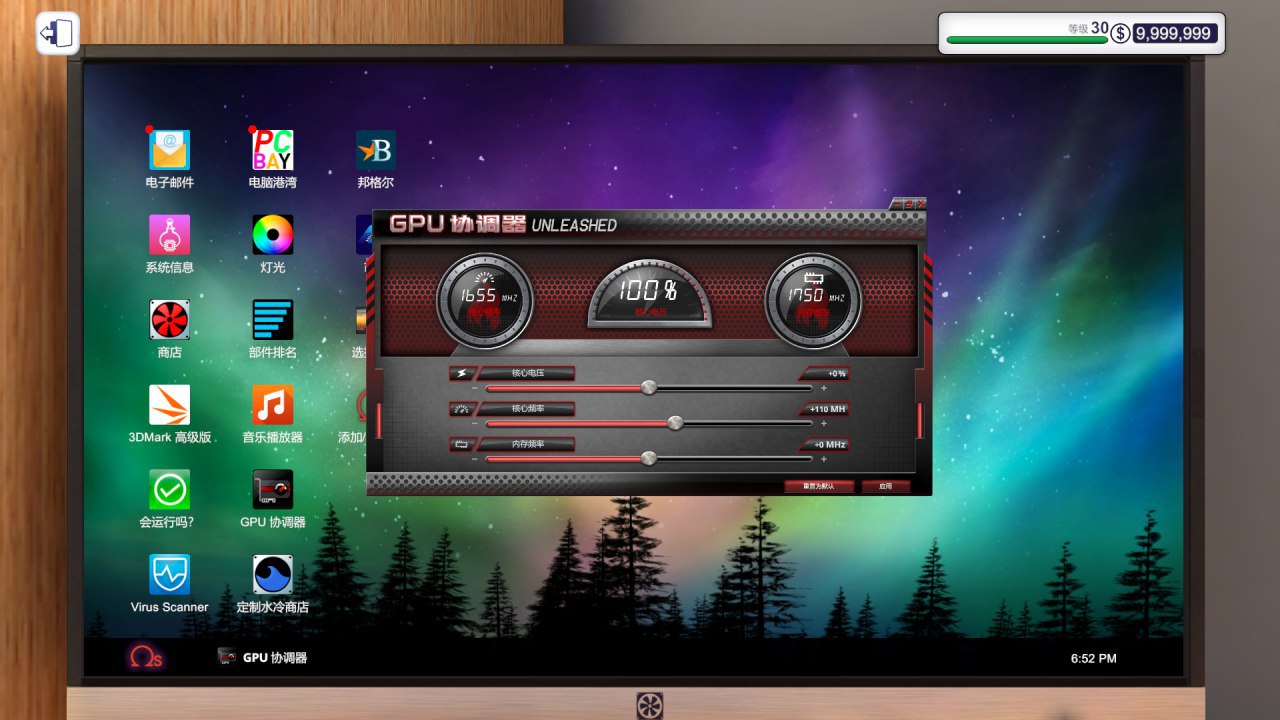
Task: Increase 核心电压 with the plus button
Action: point(824,388)
